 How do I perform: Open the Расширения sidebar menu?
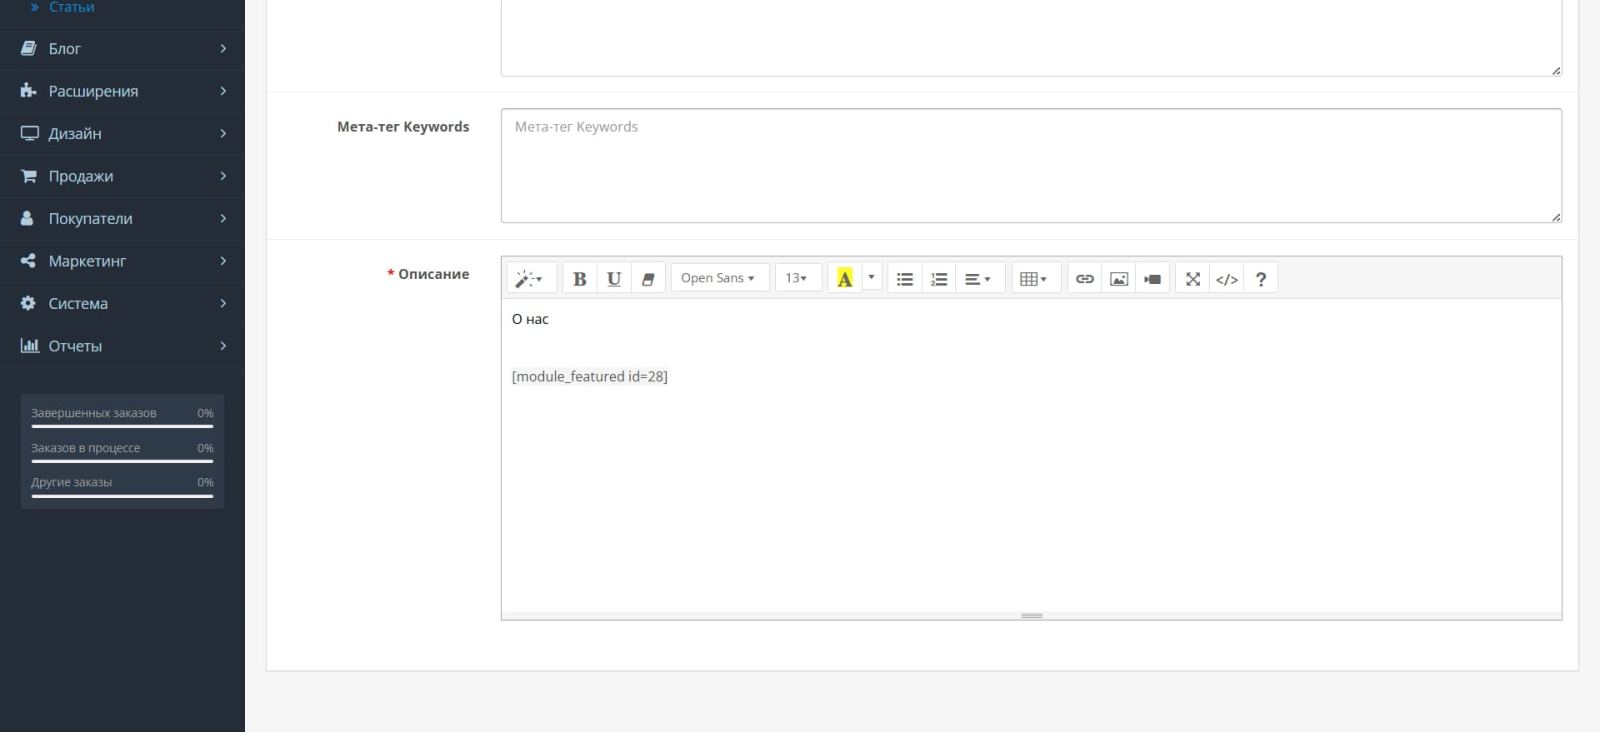[x=122, y=91]
